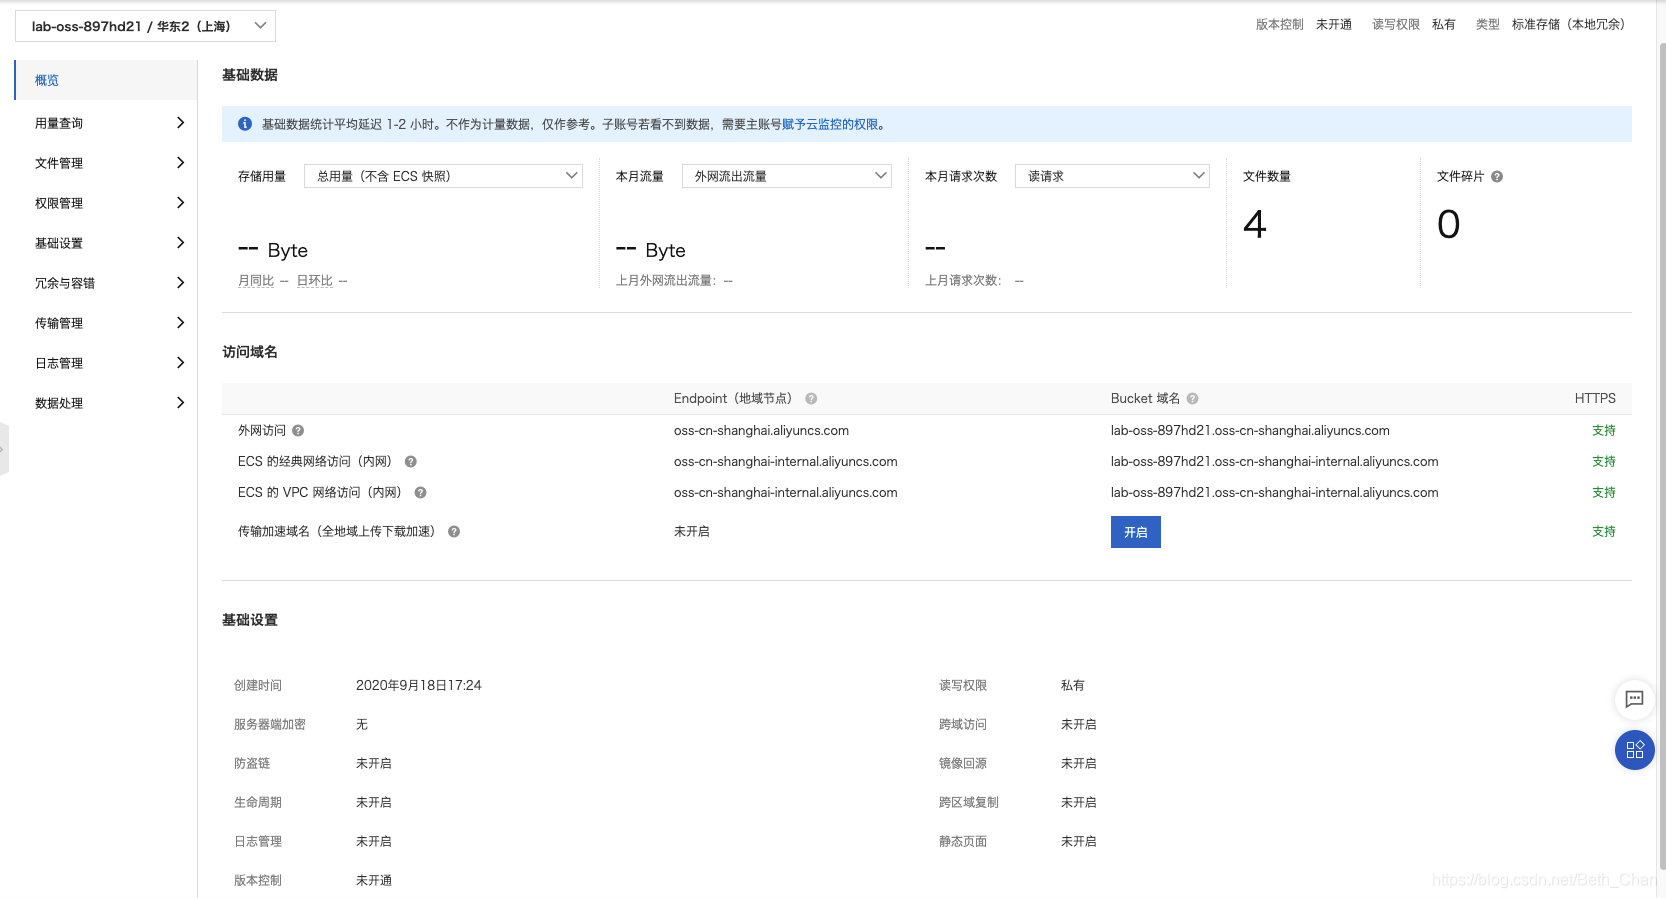Viewport: 1666px width, 898px height.
Task: Expand 数据处理 sidebar menu
Action: 106,403
